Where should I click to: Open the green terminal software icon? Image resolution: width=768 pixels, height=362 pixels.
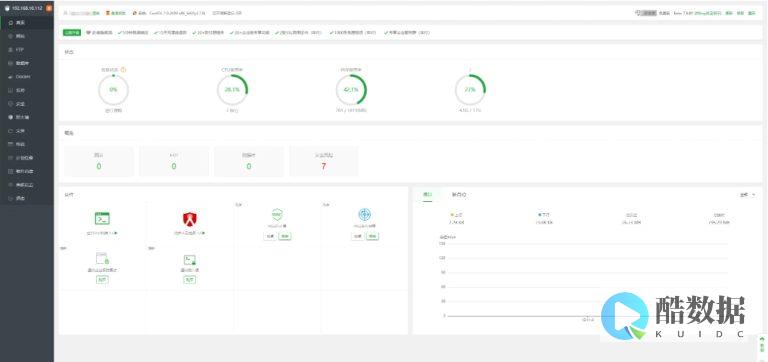click(x=102, y=218)
